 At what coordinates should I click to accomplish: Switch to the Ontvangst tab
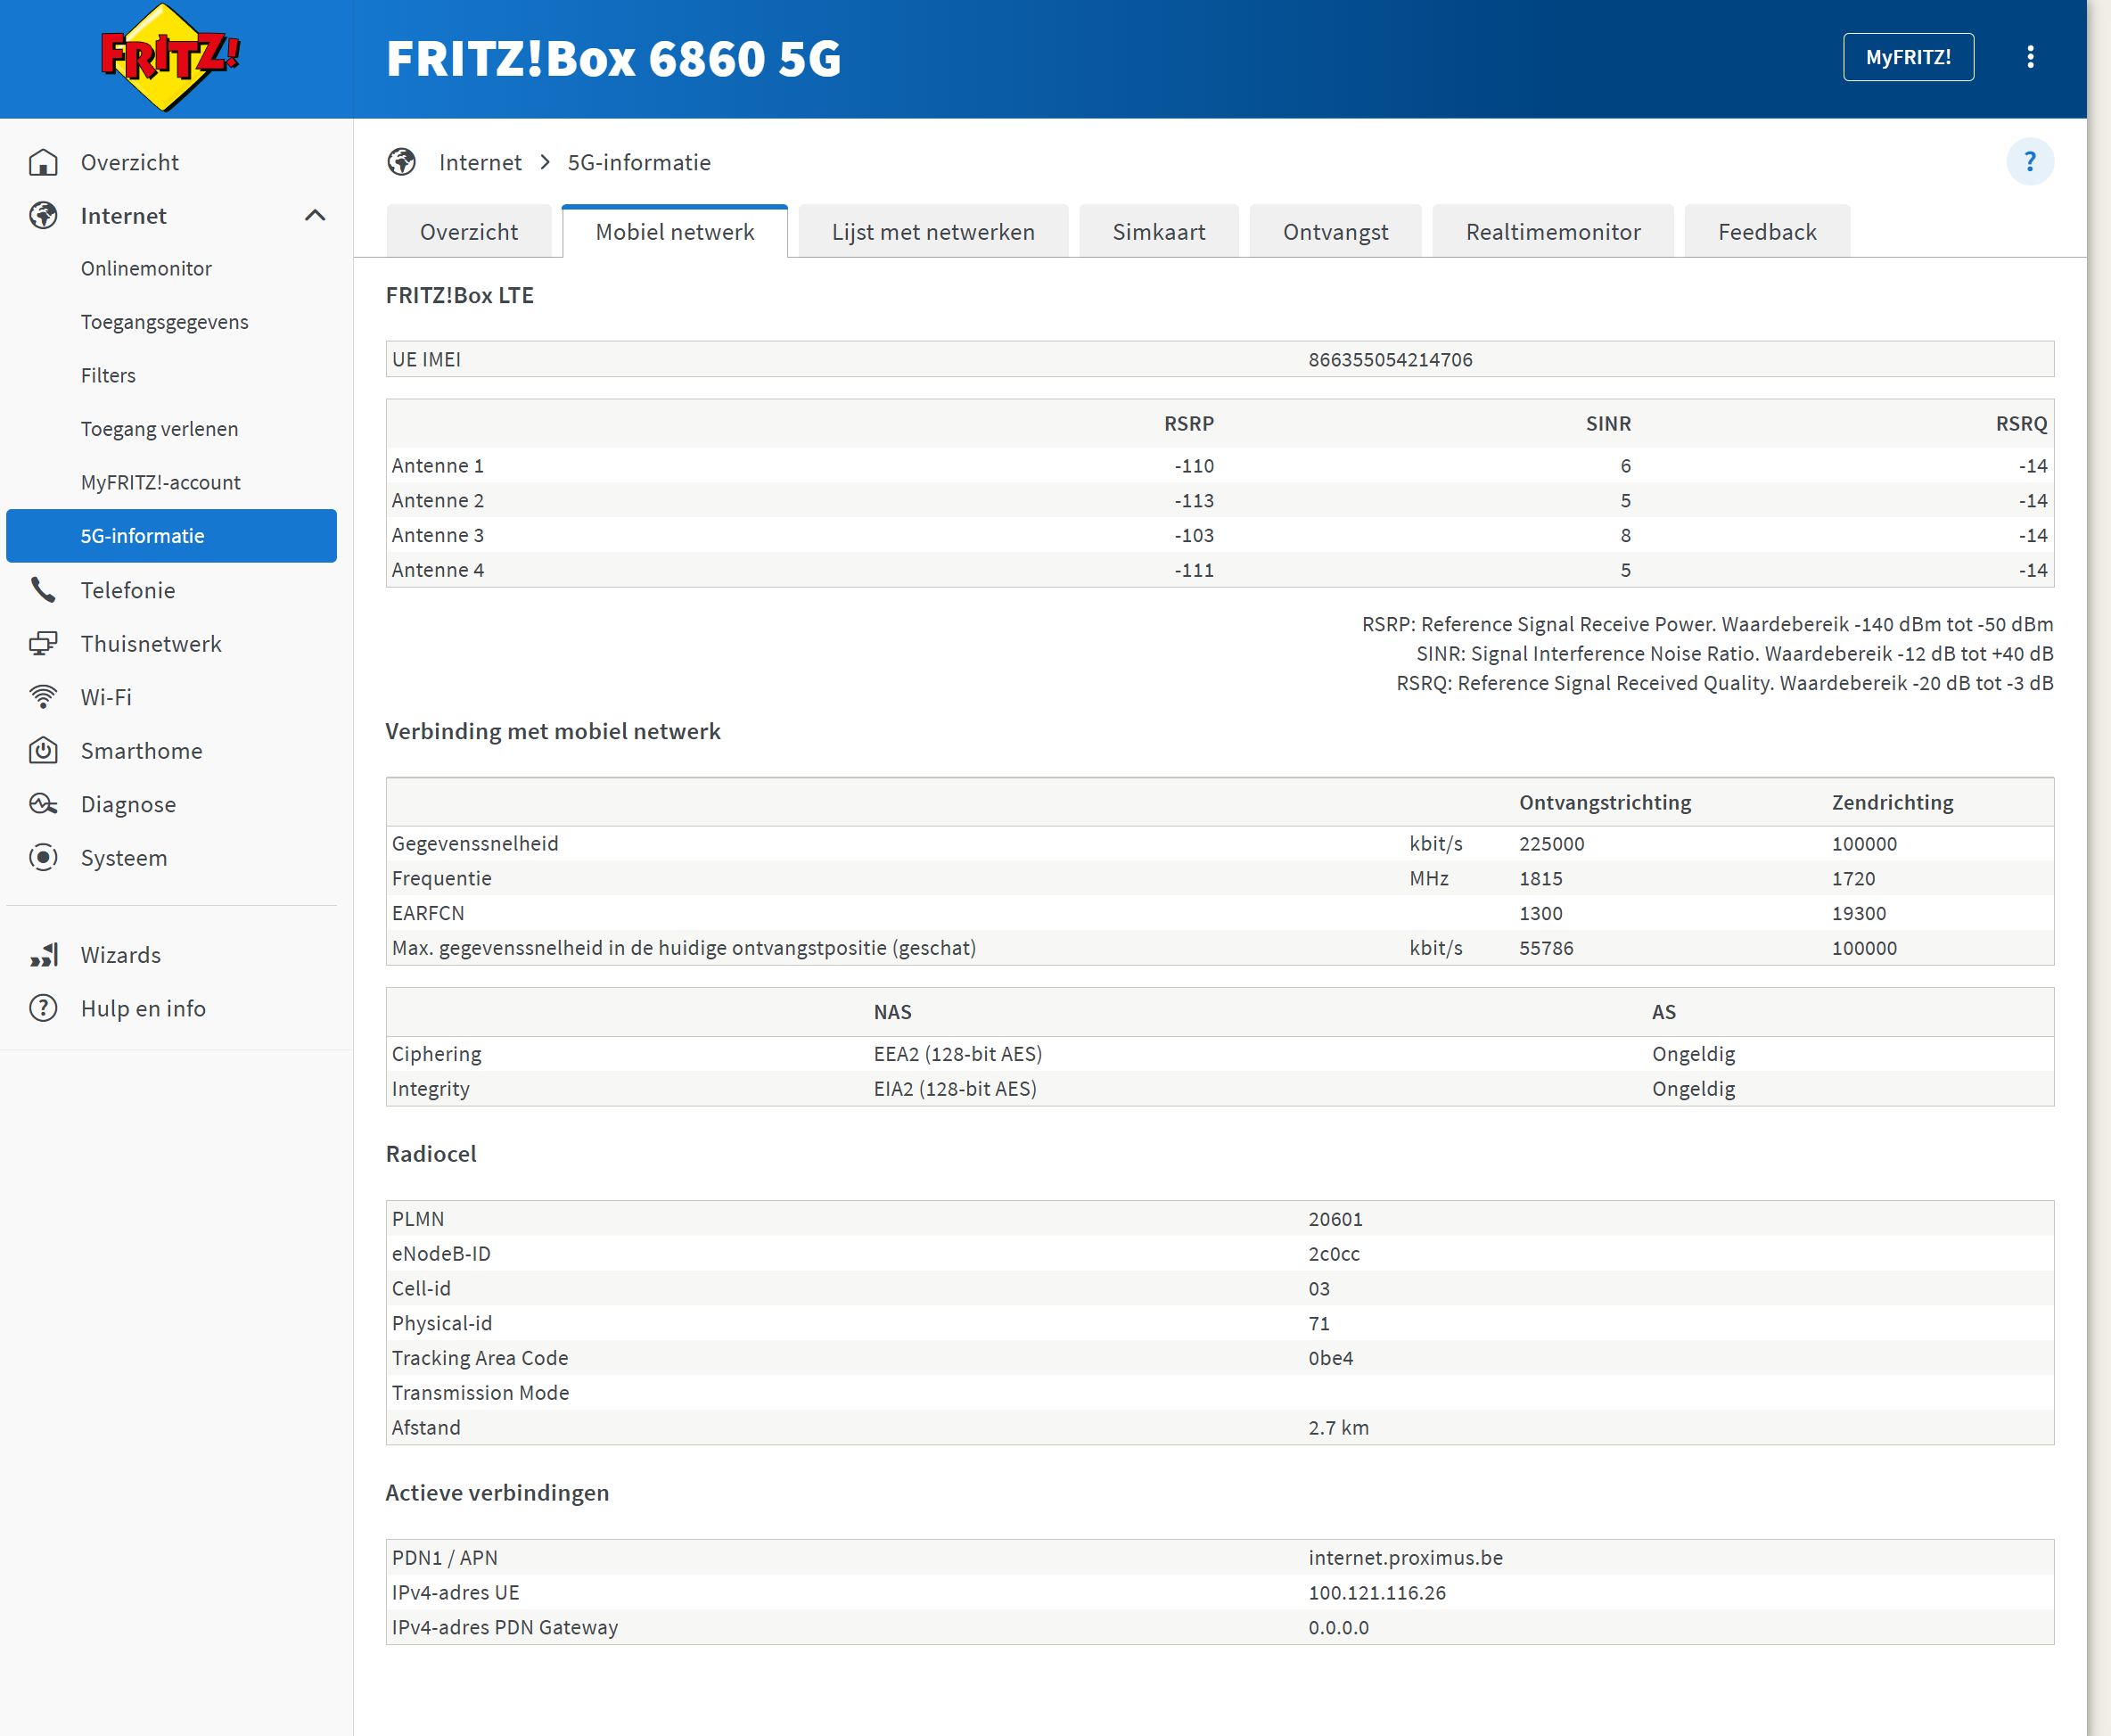tap(1335, 232)
